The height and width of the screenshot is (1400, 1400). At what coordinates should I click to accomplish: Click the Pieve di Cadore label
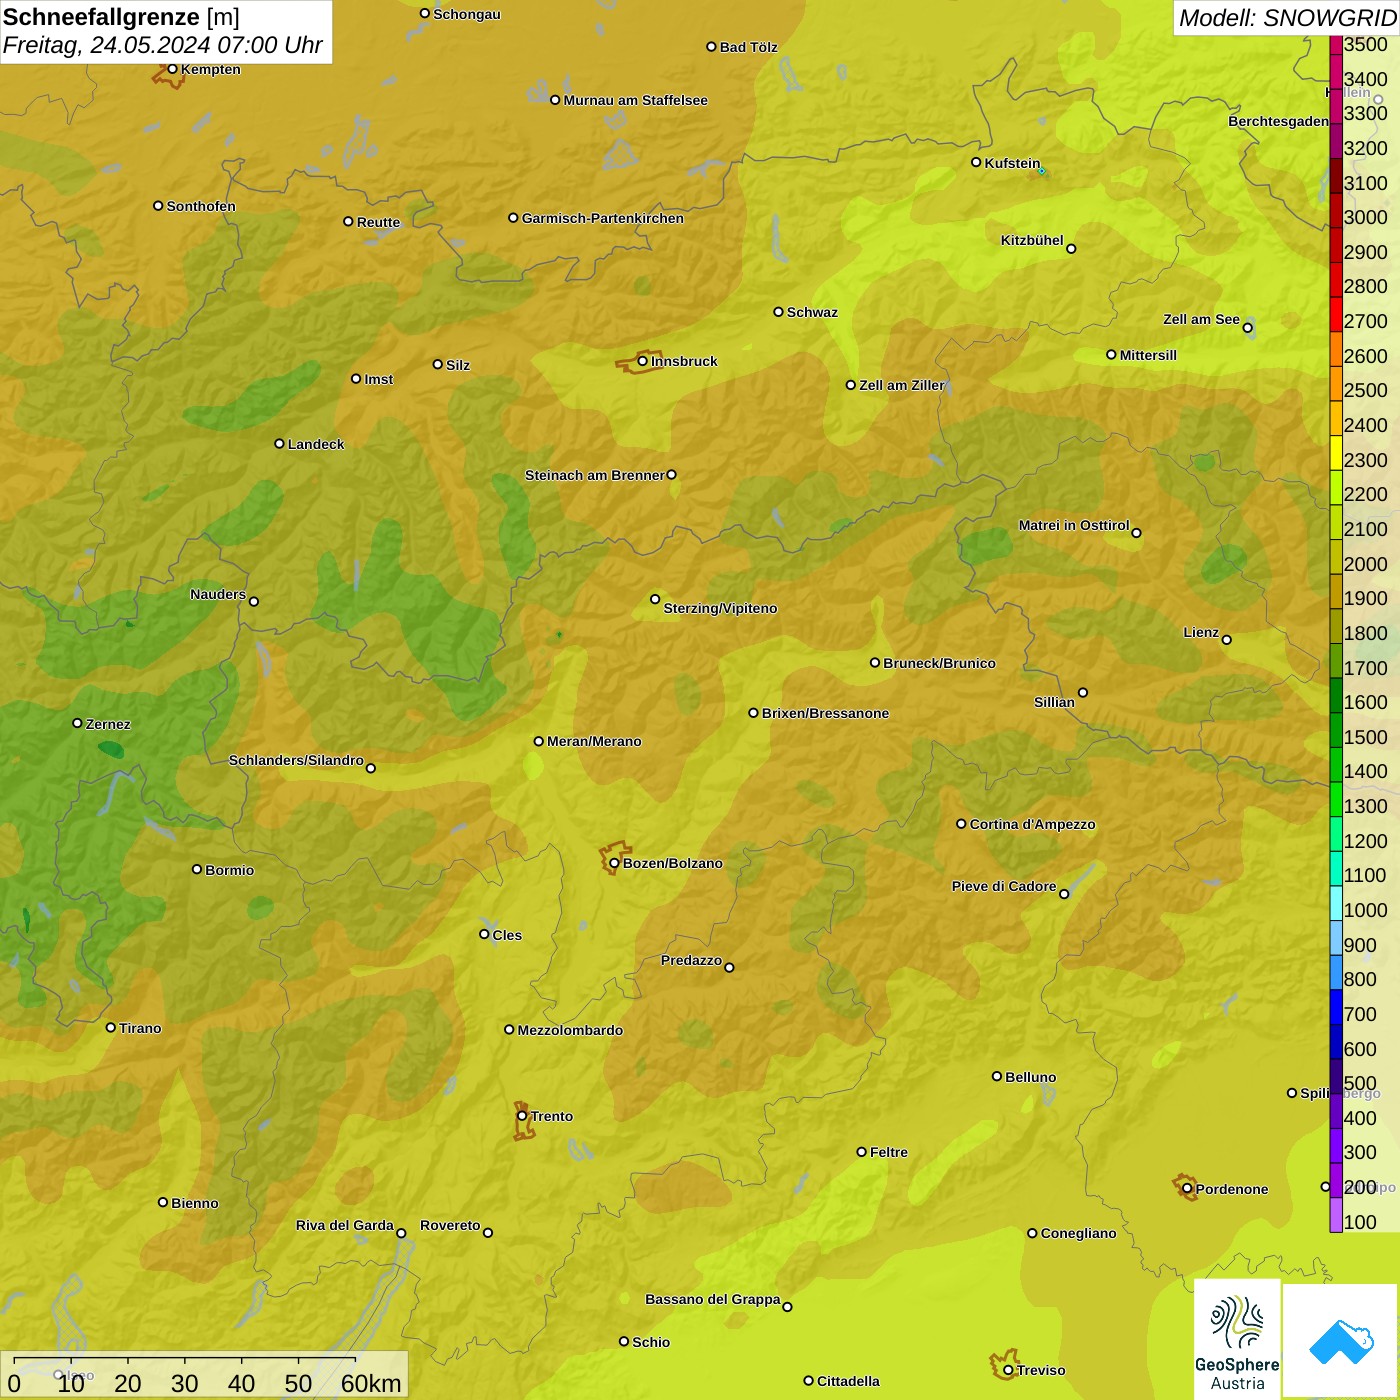[x=1004, y=886]
